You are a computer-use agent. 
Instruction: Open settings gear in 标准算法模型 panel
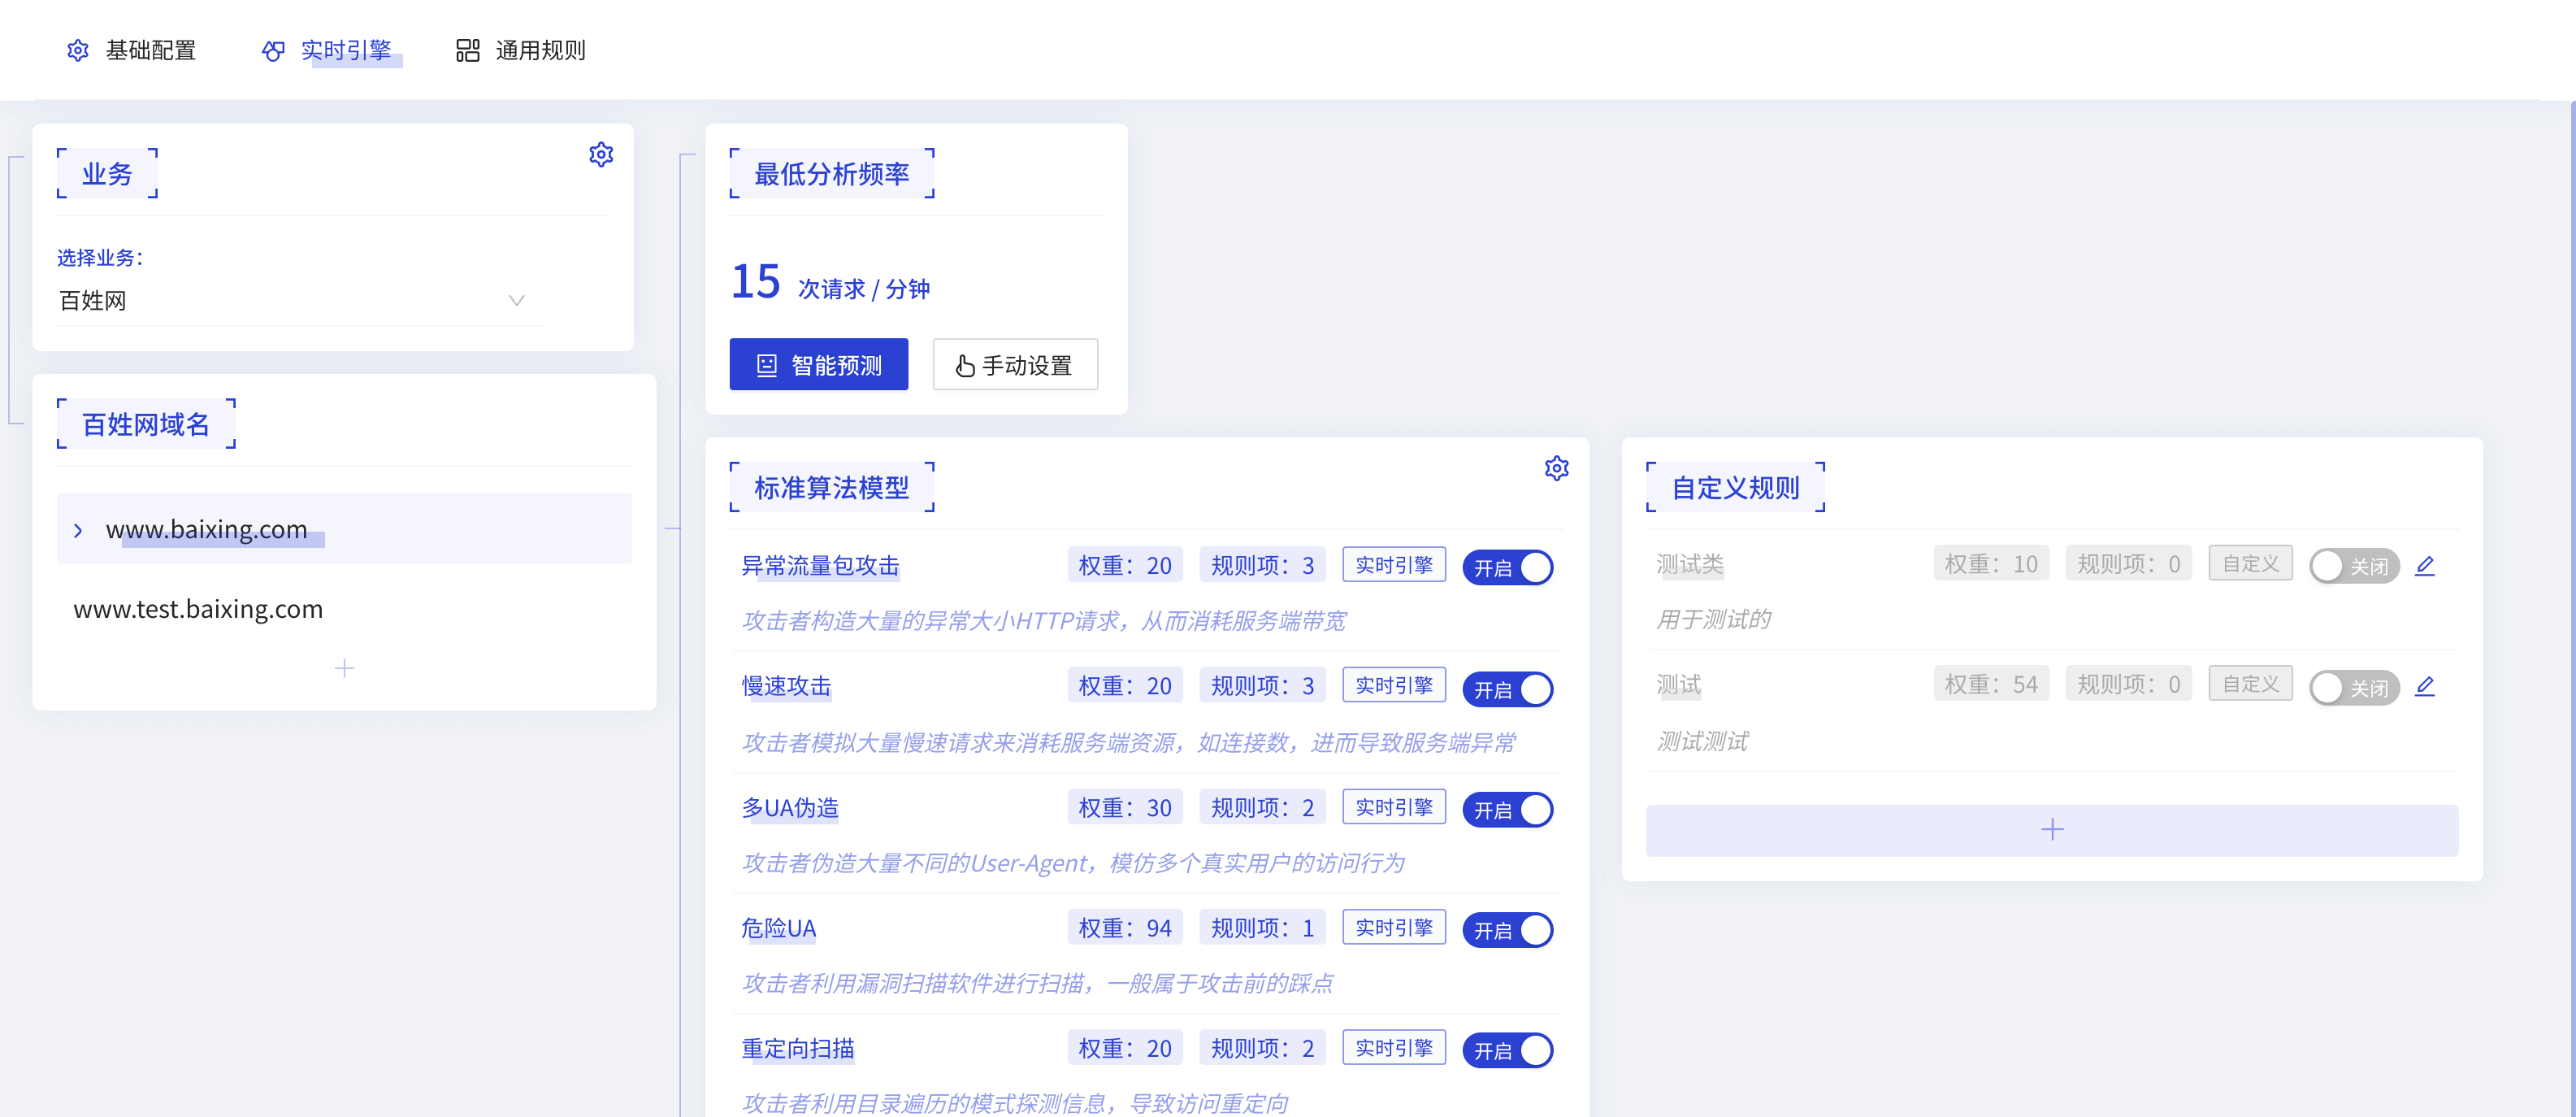(1556, 468)
